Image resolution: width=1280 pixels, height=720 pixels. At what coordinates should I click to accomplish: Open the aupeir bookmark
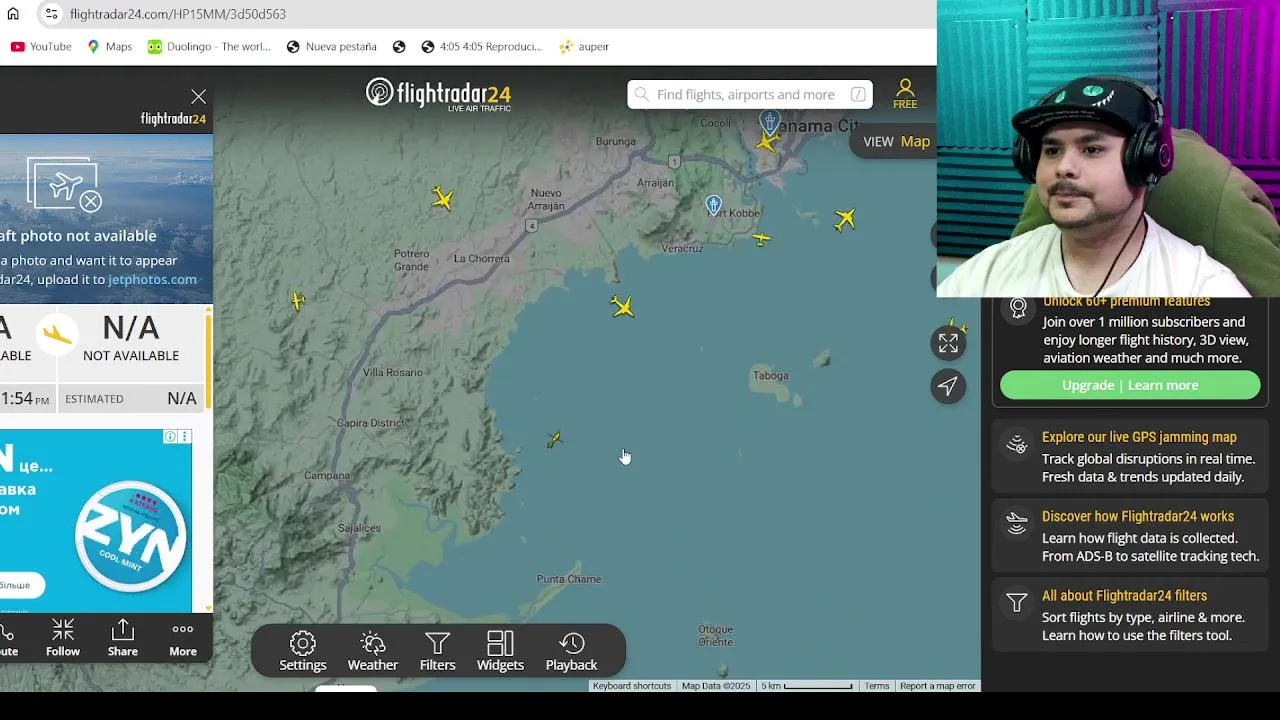tap(584, 46)
